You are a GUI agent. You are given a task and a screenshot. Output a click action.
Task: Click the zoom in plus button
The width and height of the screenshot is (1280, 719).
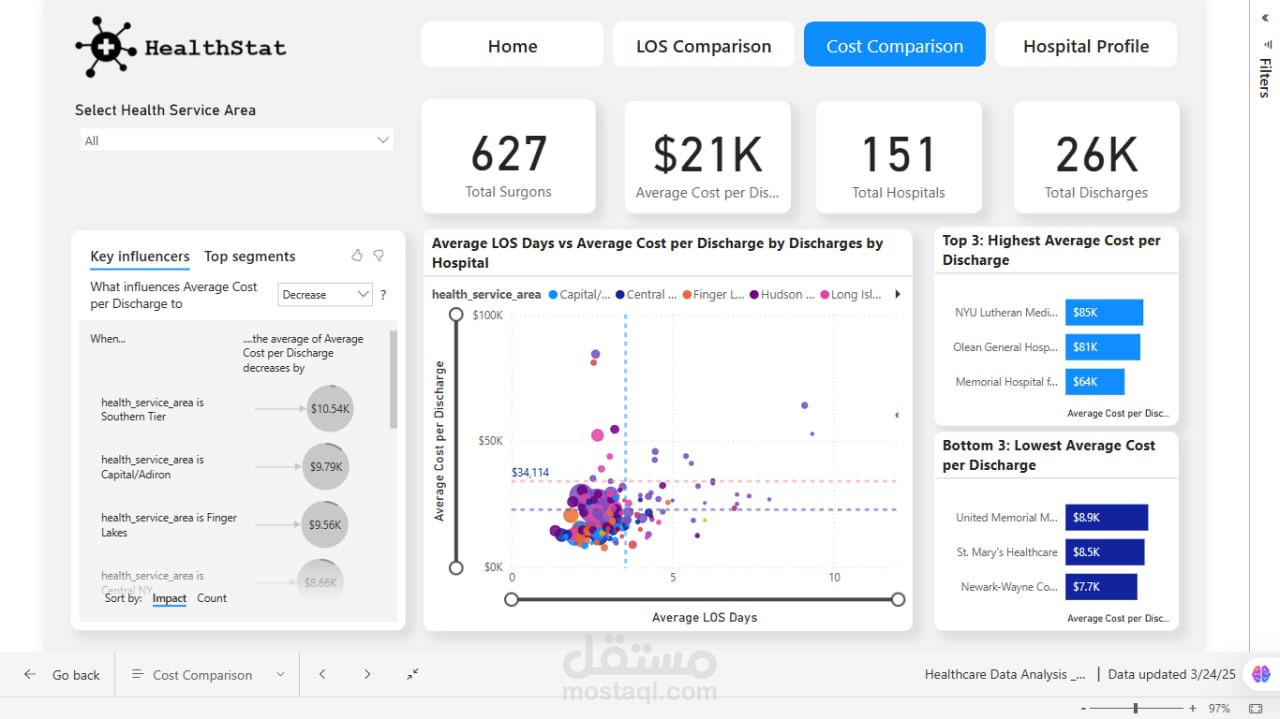(1193, 708)
